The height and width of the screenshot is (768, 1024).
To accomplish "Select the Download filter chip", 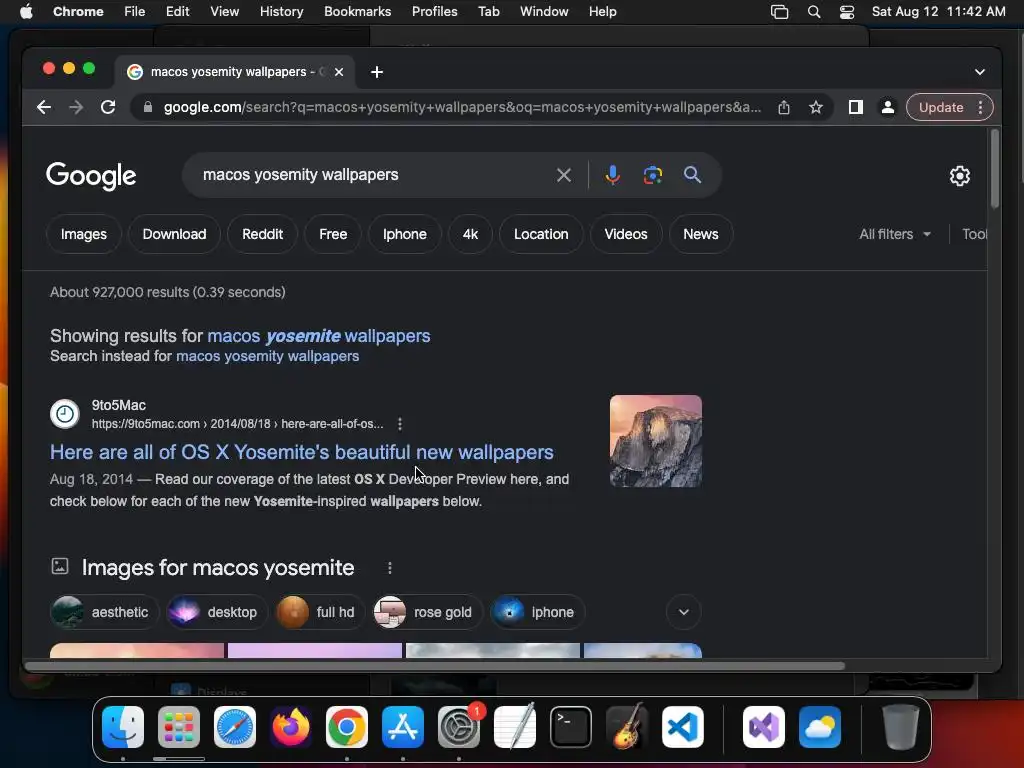I will pyautogui.click(x=174, y=234).
